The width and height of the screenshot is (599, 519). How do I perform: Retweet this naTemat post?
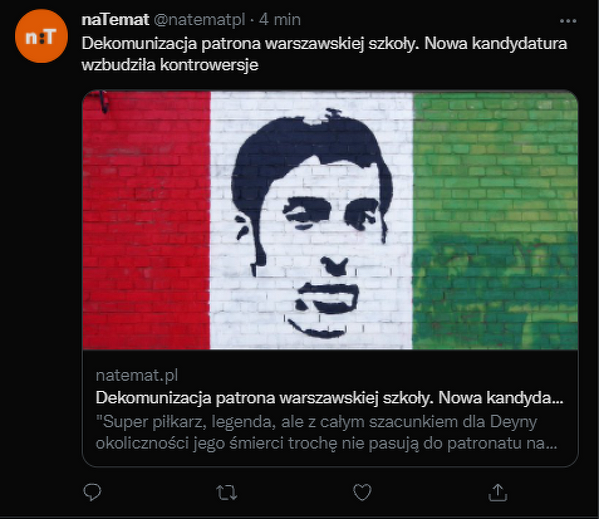[x=227, y=493]
